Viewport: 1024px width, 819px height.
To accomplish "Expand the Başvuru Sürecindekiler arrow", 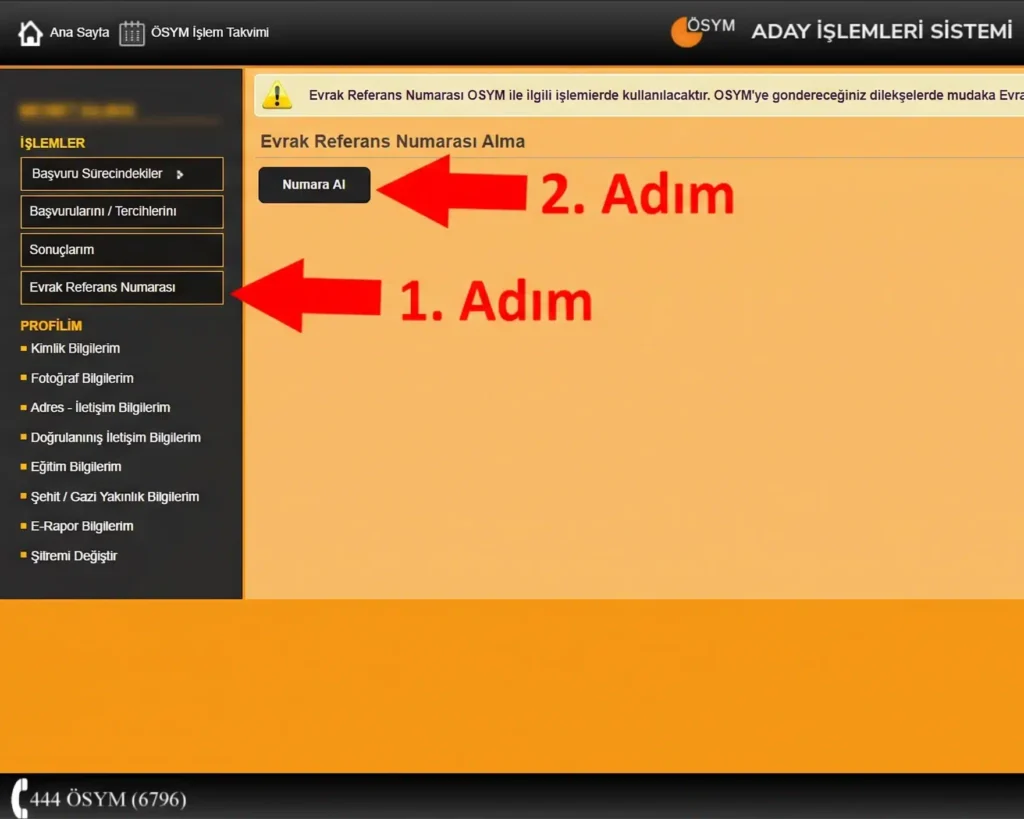I will point(180,174).
